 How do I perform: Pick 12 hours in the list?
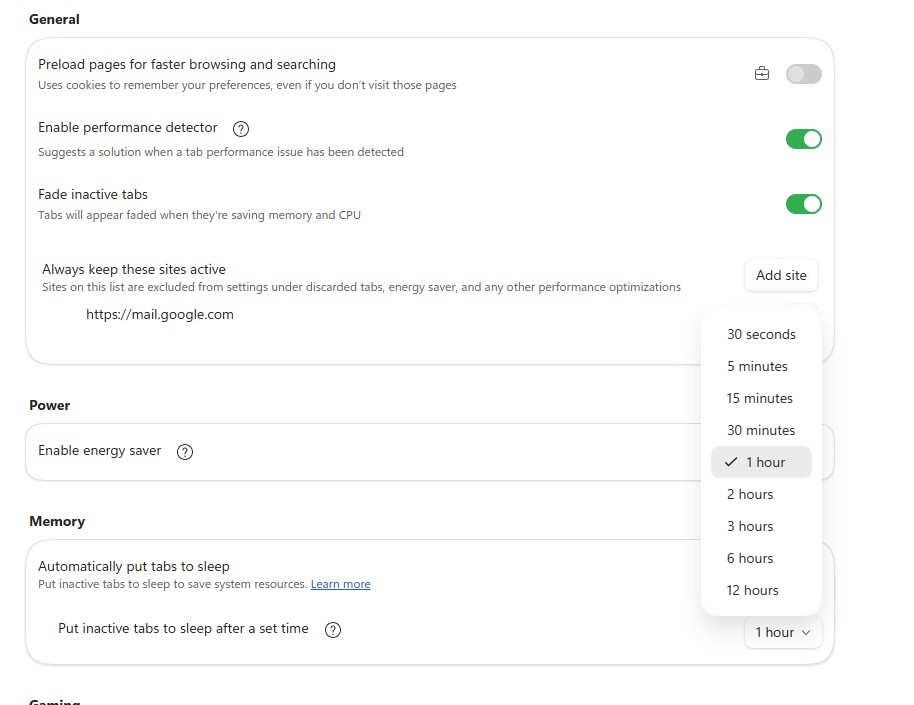coord(761,591)
